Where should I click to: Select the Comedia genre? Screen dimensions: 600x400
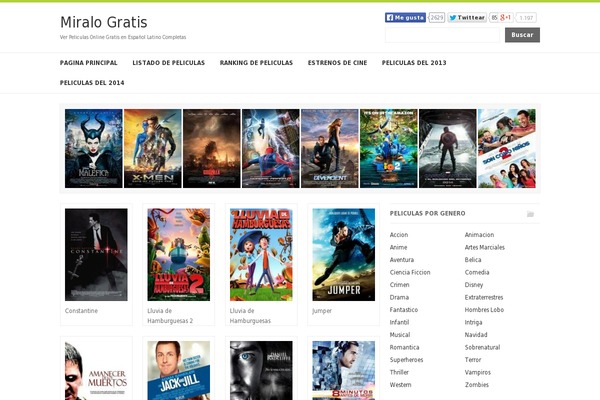[477, 273]
